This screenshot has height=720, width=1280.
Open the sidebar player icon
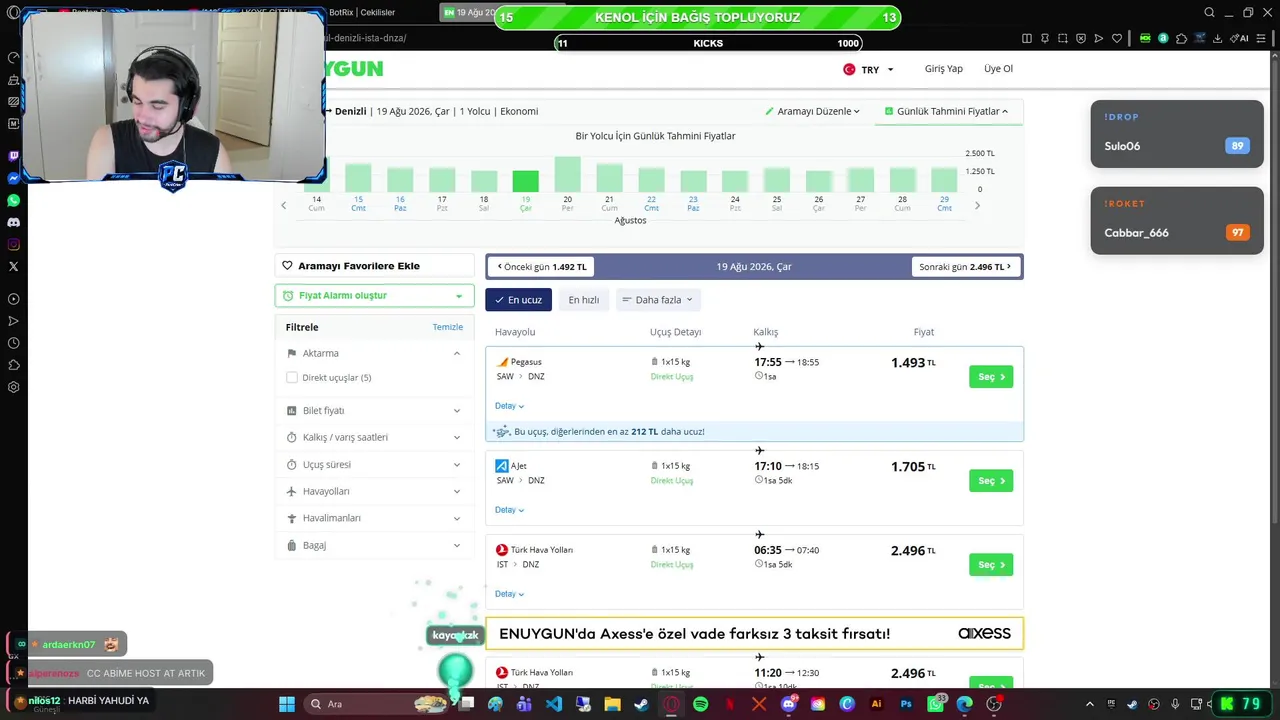coord(13,299)
